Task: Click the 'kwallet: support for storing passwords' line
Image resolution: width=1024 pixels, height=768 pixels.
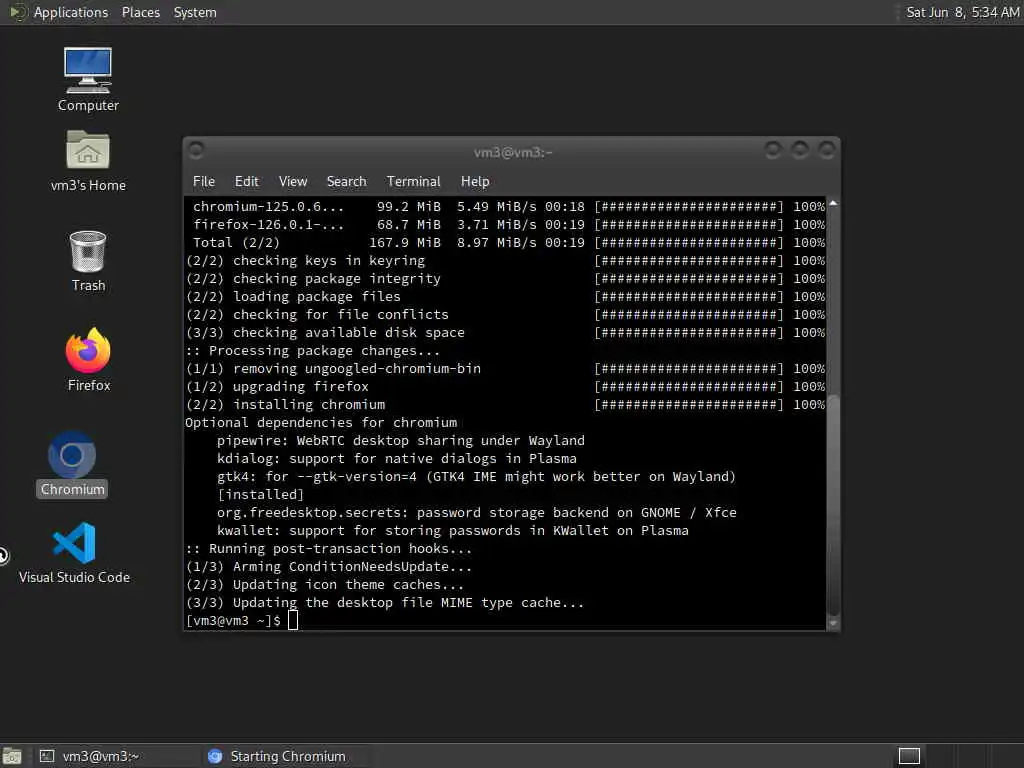Action: pyautogui.click(x=453, y=530)
